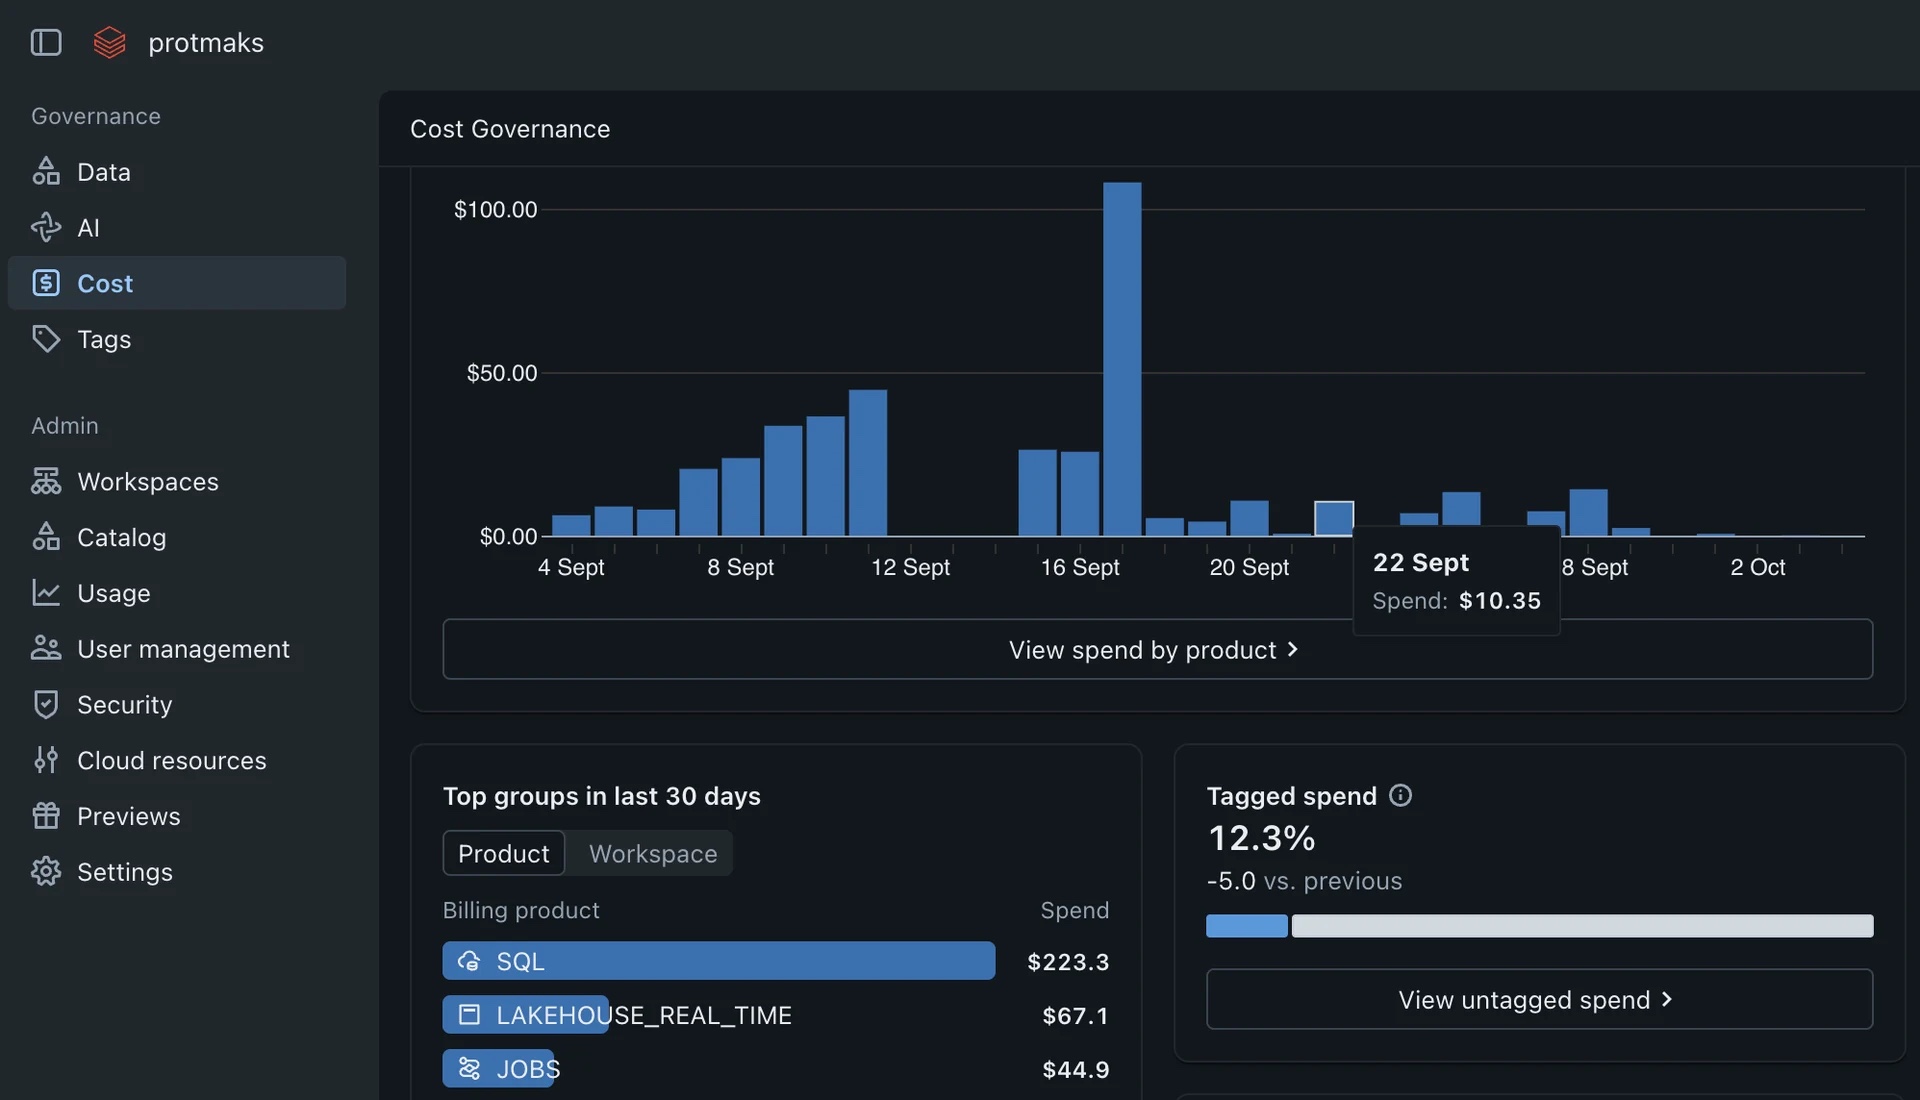This screenshot has height=1100, width=1920.
Task: Click the 16 Sept axis label
Action: (x=1080, y=567)
